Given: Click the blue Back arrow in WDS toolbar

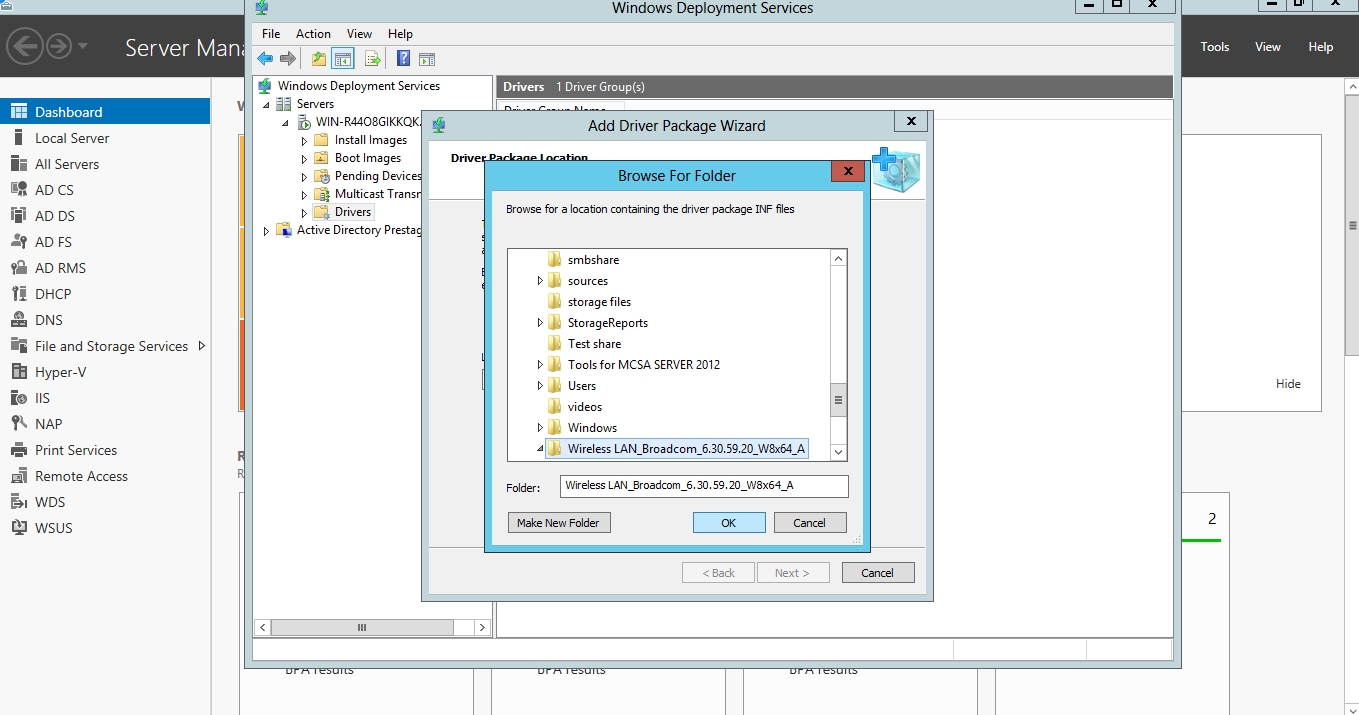Looking at the screenshot, I should point(265,59).
